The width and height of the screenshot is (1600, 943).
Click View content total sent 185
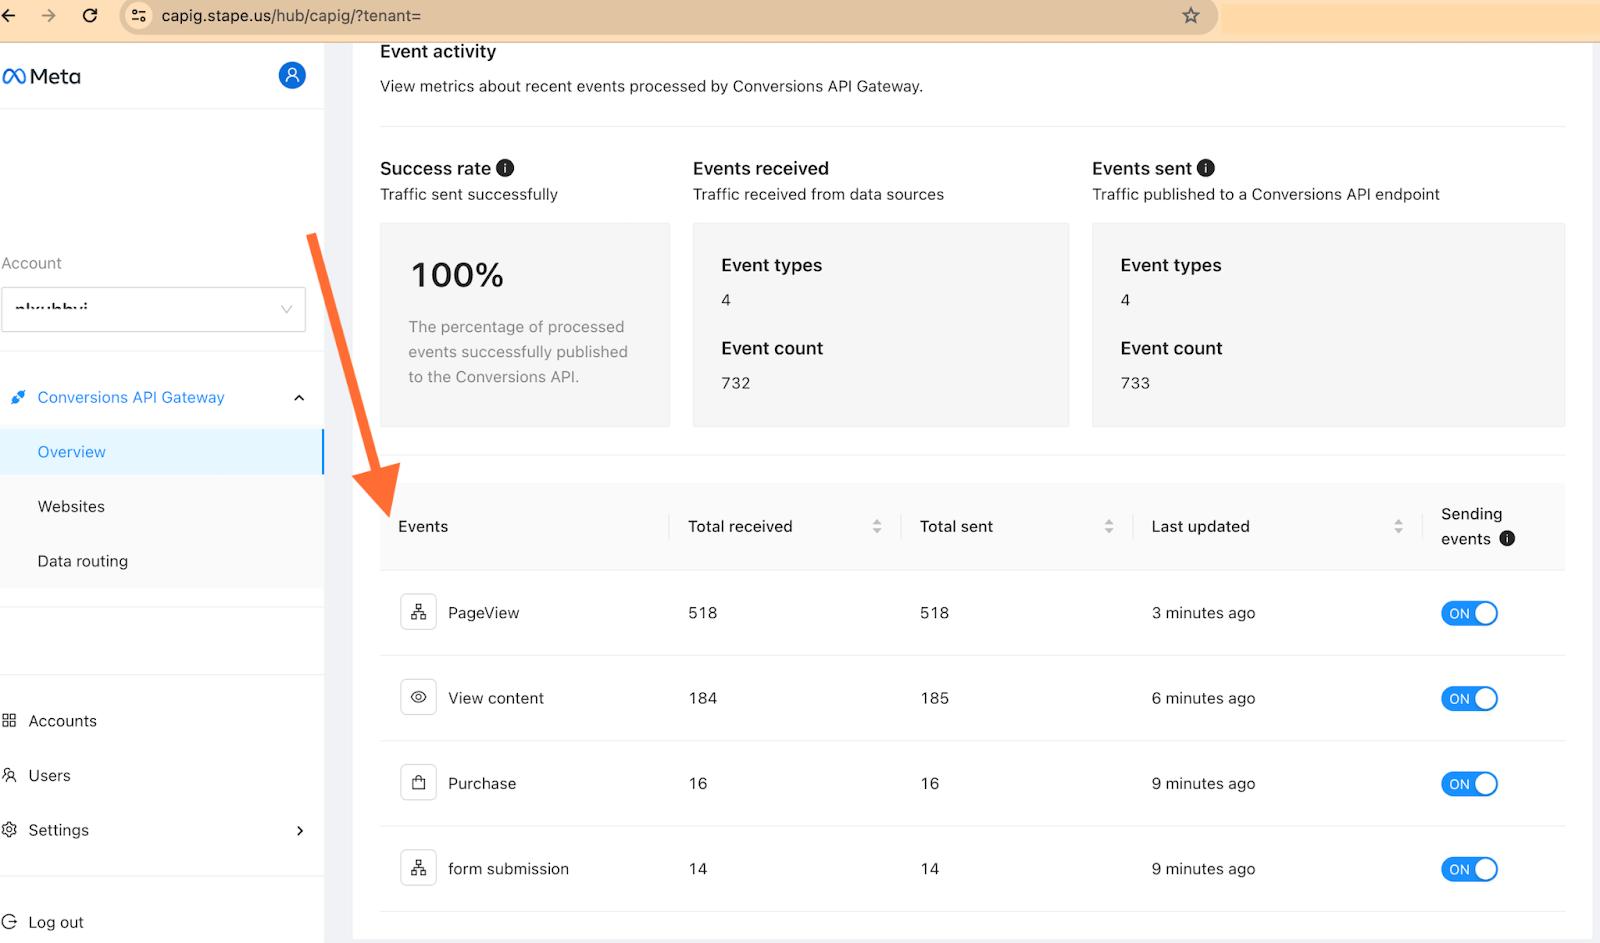(x=934, y=698)
